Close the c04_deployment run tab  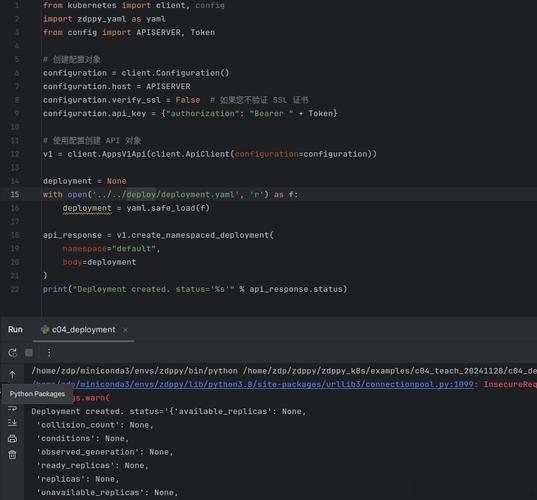coord(125,330)
